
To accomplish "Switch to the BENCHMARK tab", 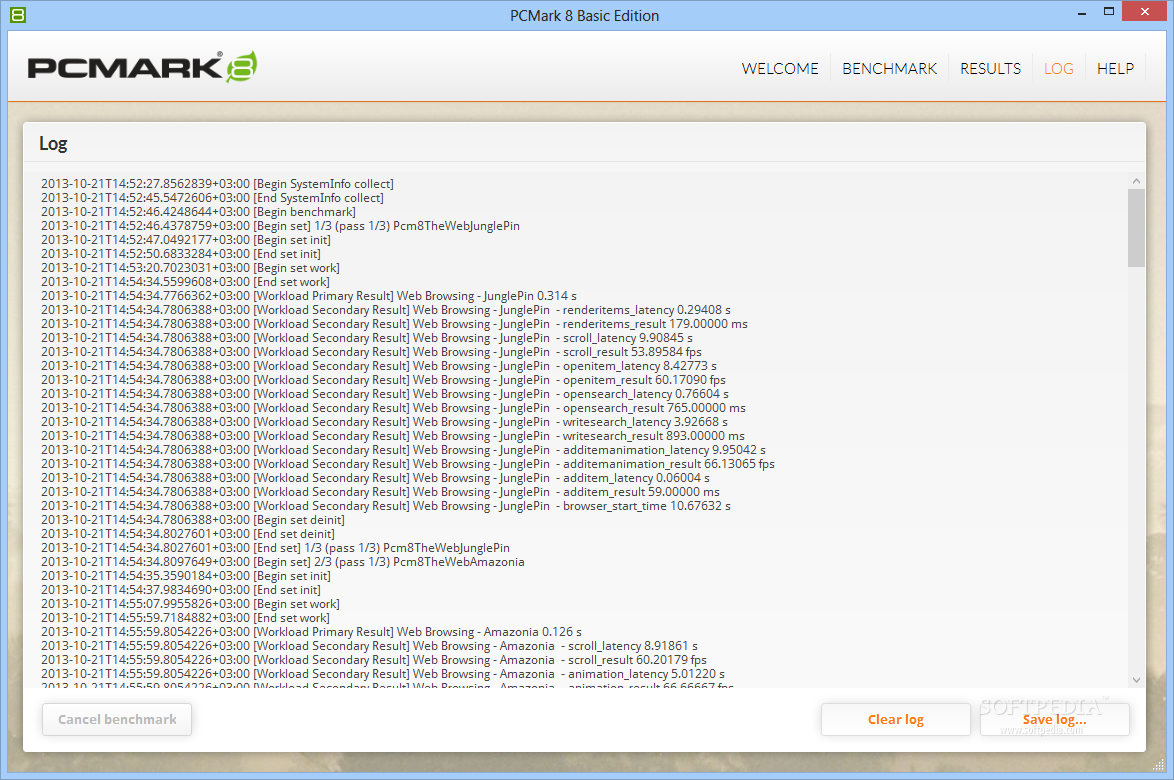I will pyautogui.click(x=889, y=68).
